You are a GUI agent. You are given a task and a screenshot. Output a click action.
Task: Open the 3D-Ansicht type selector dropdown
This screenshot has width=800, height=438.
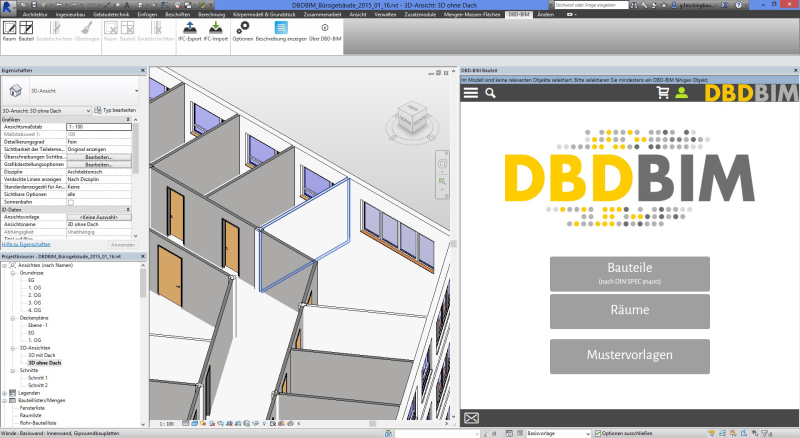coord(136,91)
